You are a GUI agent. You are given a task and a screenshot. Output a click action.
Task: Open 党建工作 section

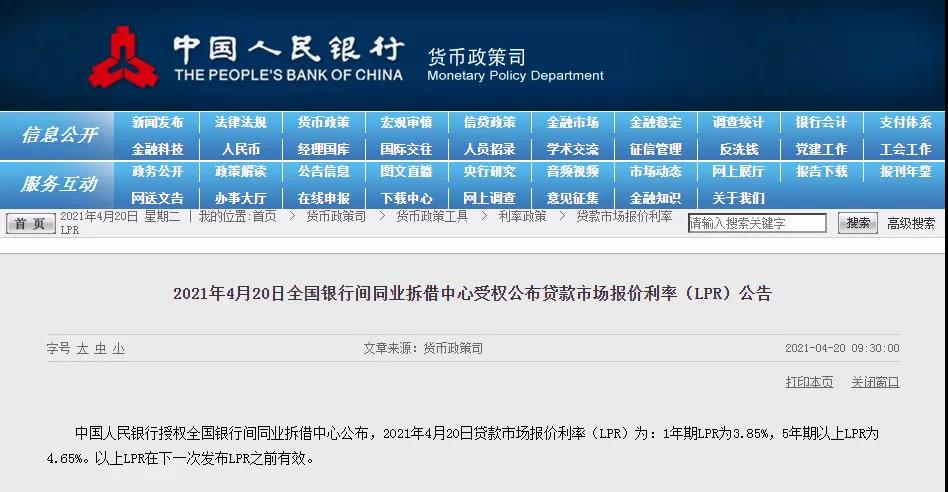tap(822, 149)
